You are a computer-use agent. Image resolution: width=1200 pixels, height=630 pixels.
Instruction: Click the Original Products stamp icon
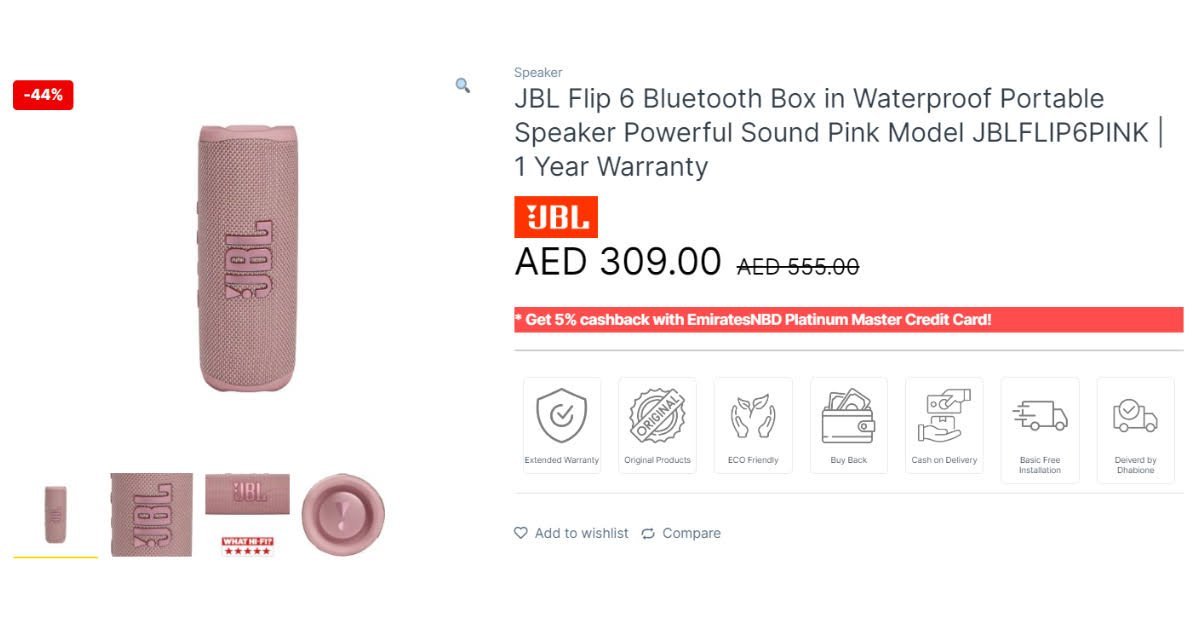point(657,415)
